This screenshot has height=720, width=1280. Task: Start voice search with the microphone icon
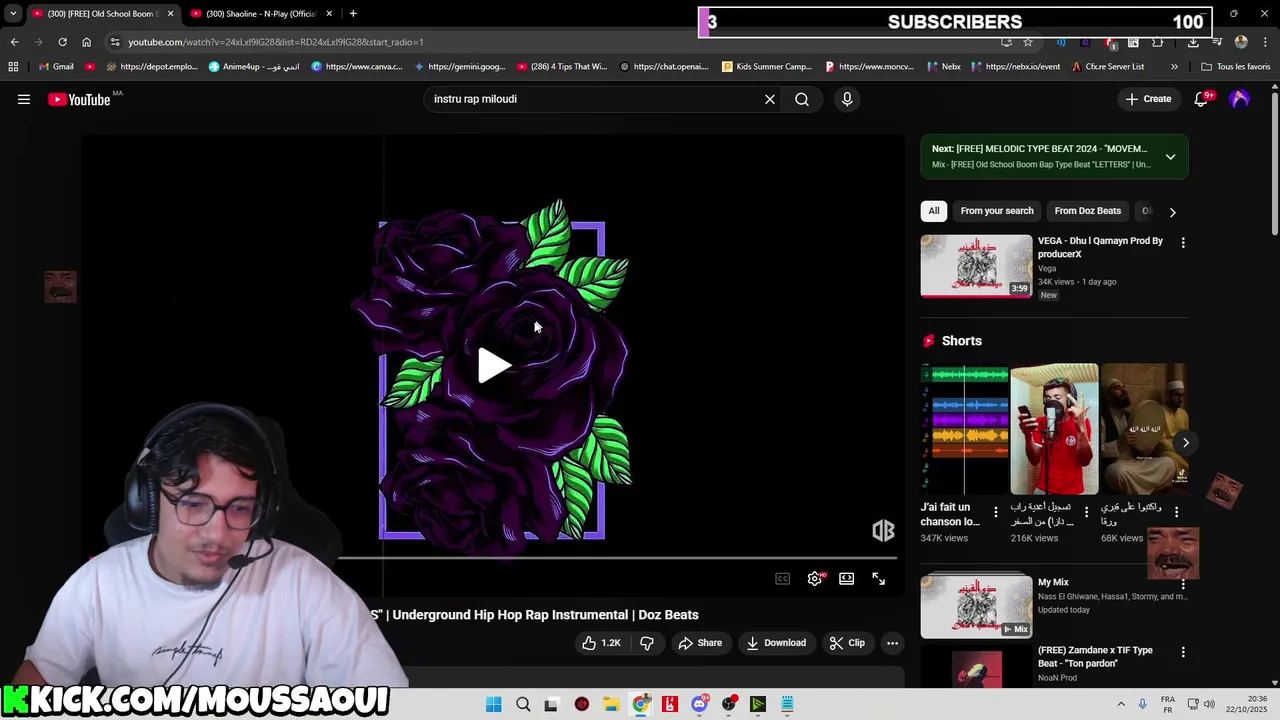[847, 99]
